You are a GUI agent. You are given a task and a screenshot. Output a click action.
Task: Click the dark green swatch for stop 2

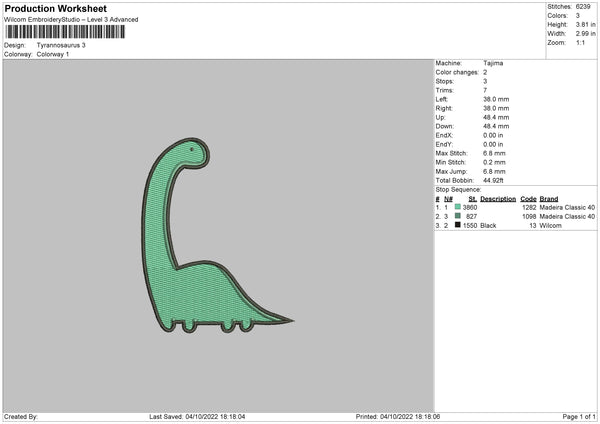(x=457, y=216)
